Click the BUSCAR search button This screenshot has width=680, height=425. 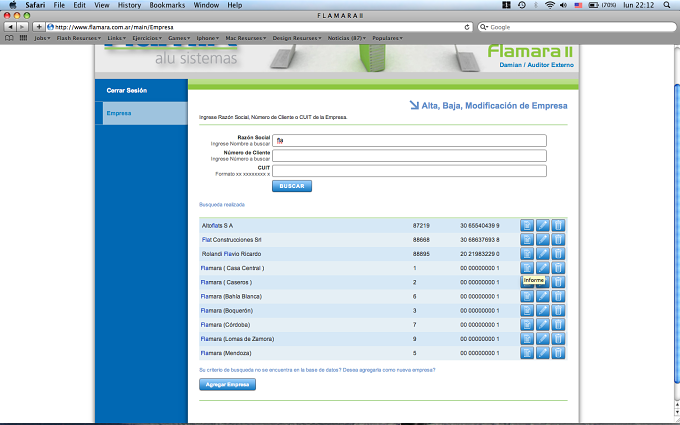292,186
